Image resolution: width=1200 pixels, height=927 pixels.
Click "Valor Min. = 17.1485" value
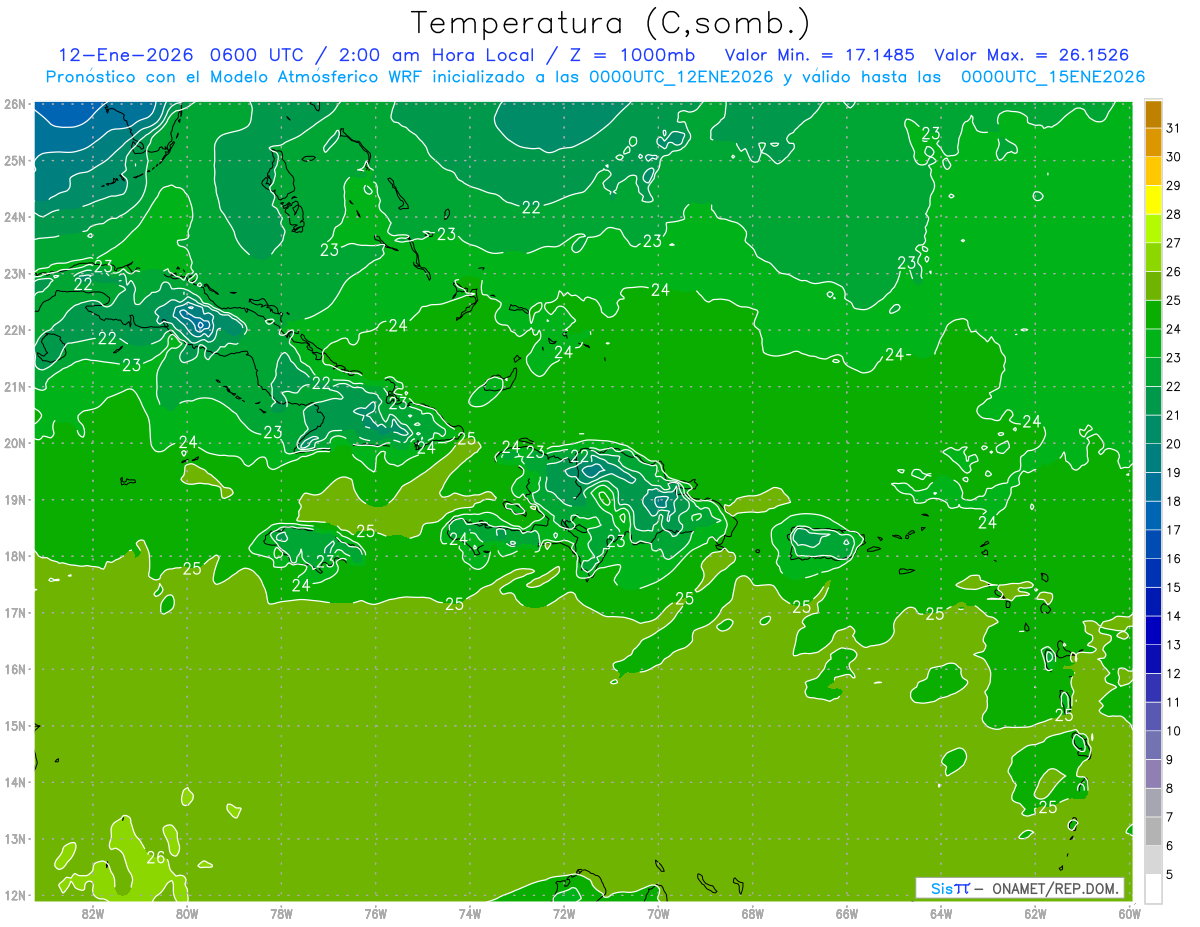tap(819, 55)
